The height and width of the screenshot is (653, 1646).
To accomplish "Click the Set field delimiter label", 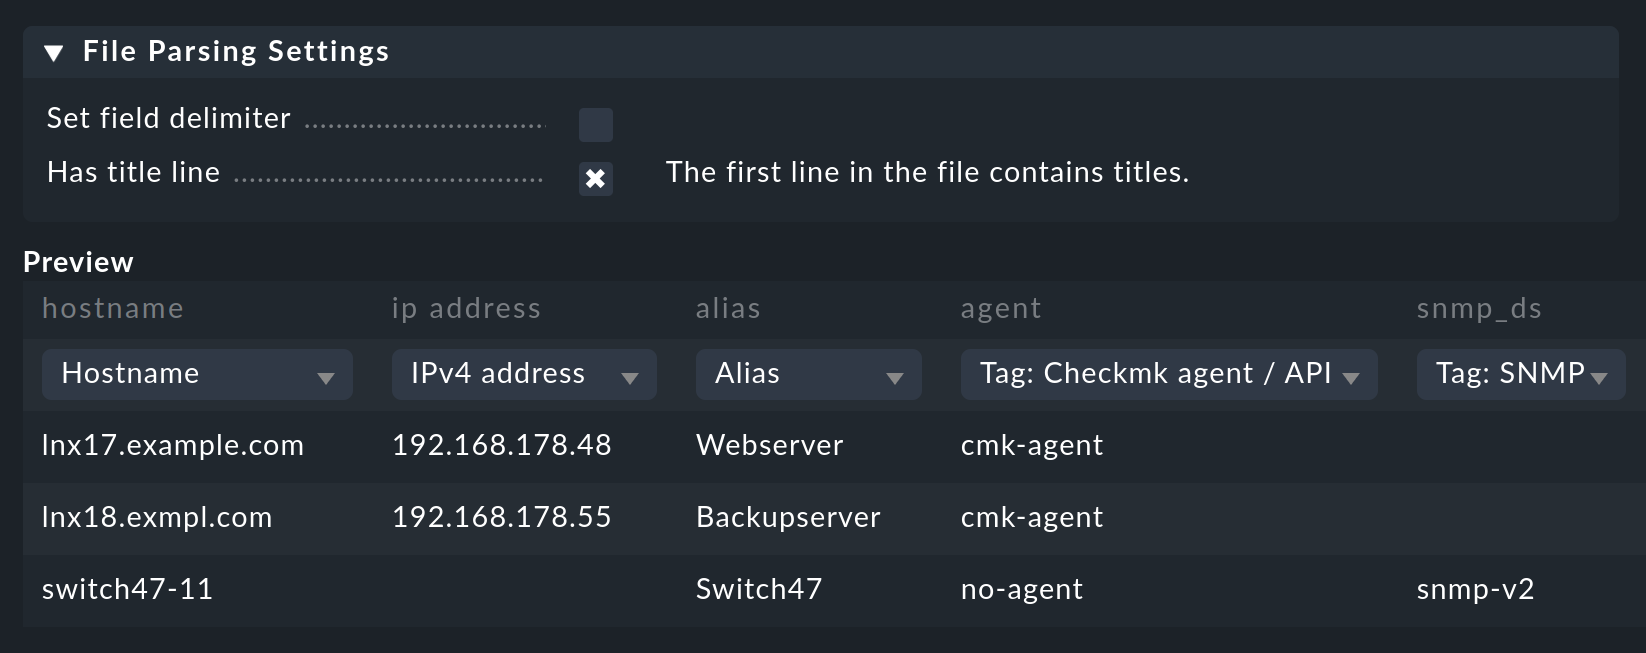I will click(169, 119).
